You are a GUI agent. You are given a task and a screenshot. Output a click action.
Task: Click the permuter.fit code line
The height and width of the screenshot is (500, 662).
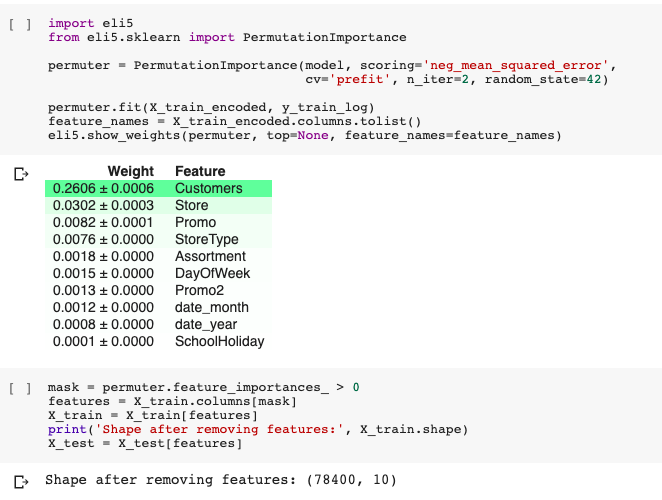coord(211,107)
